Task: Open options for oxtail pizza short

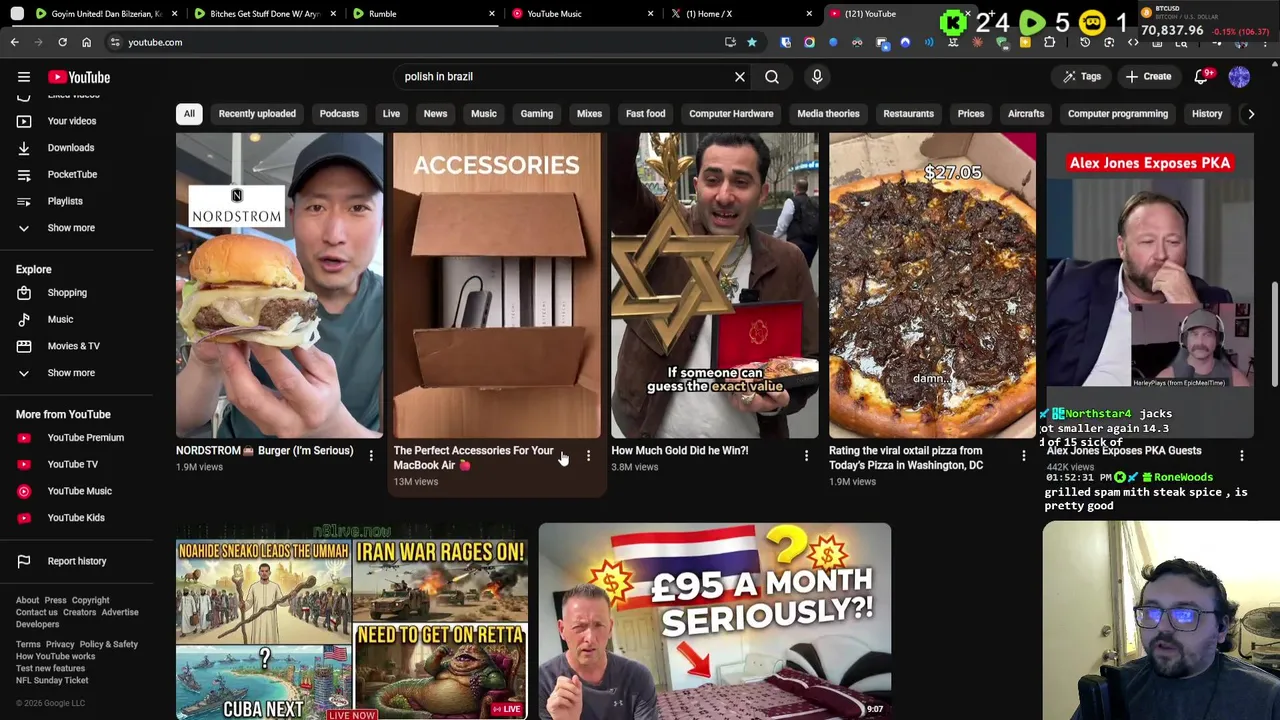Action: [x=1023, y=456]
